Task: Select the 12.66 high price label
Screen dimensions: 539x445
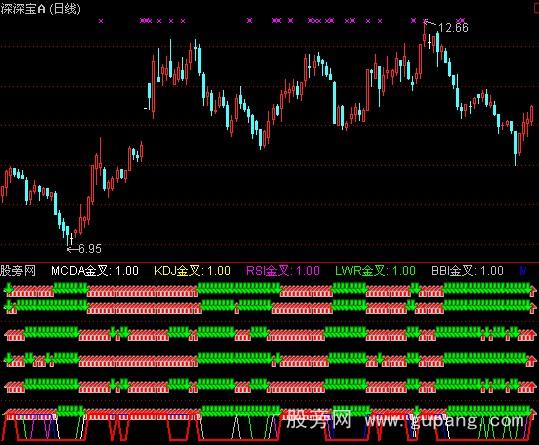Action: [x=453, y=27]
